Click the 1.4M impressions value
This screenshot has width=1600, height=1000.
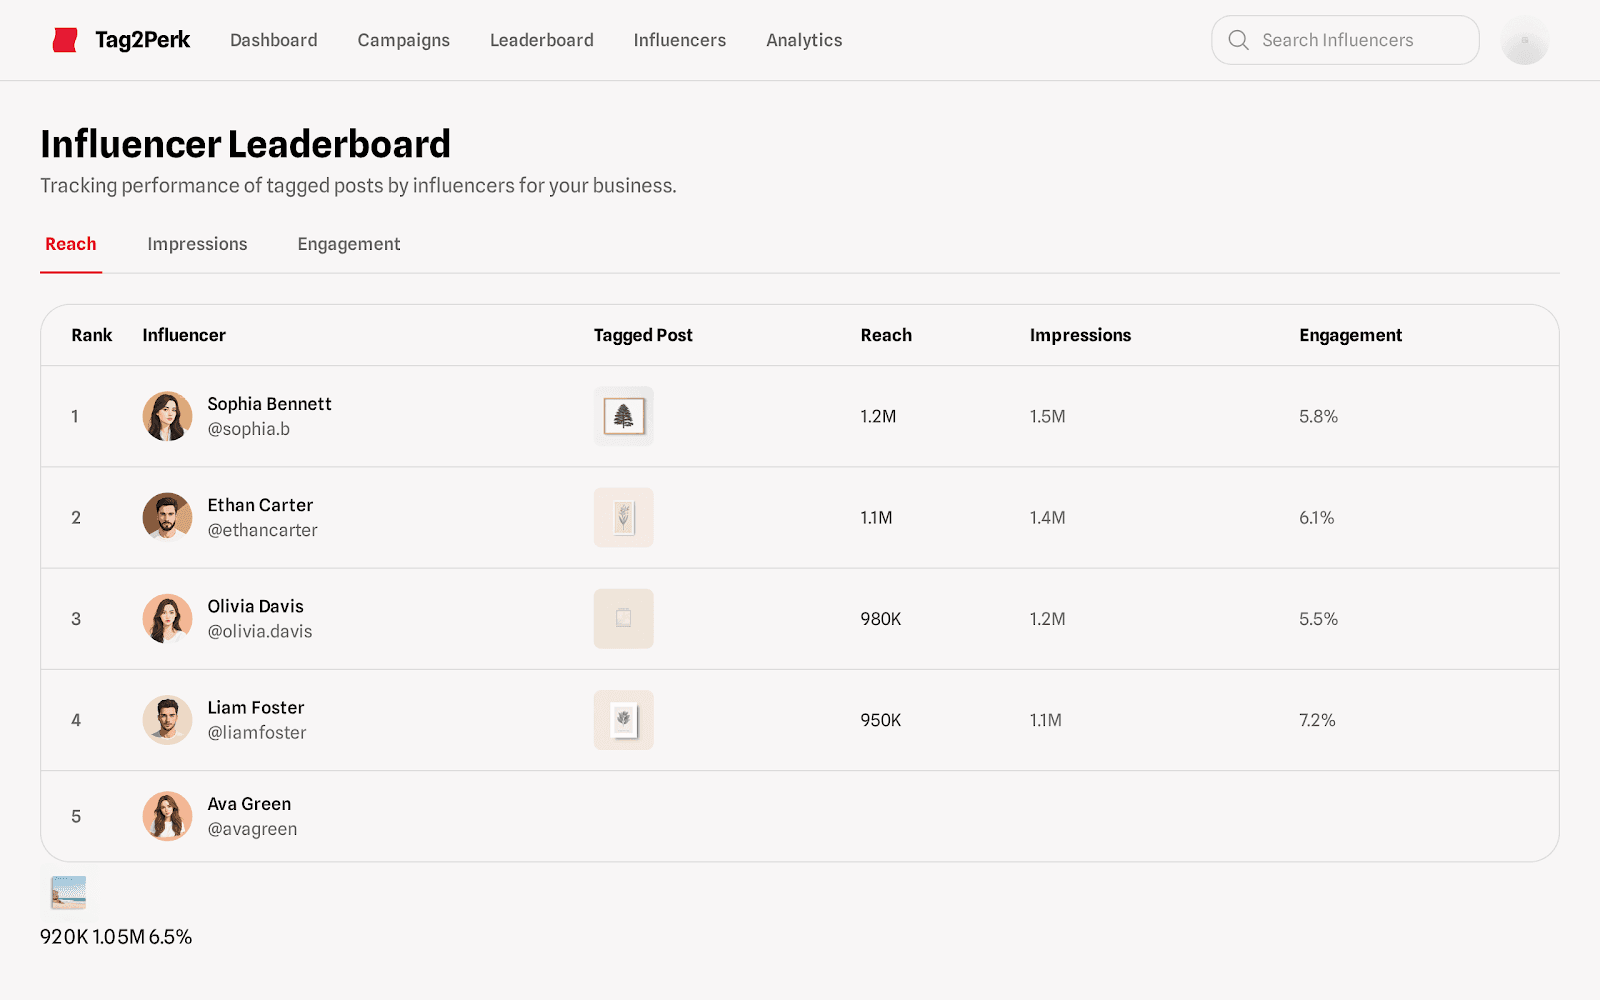point(1048,517)
